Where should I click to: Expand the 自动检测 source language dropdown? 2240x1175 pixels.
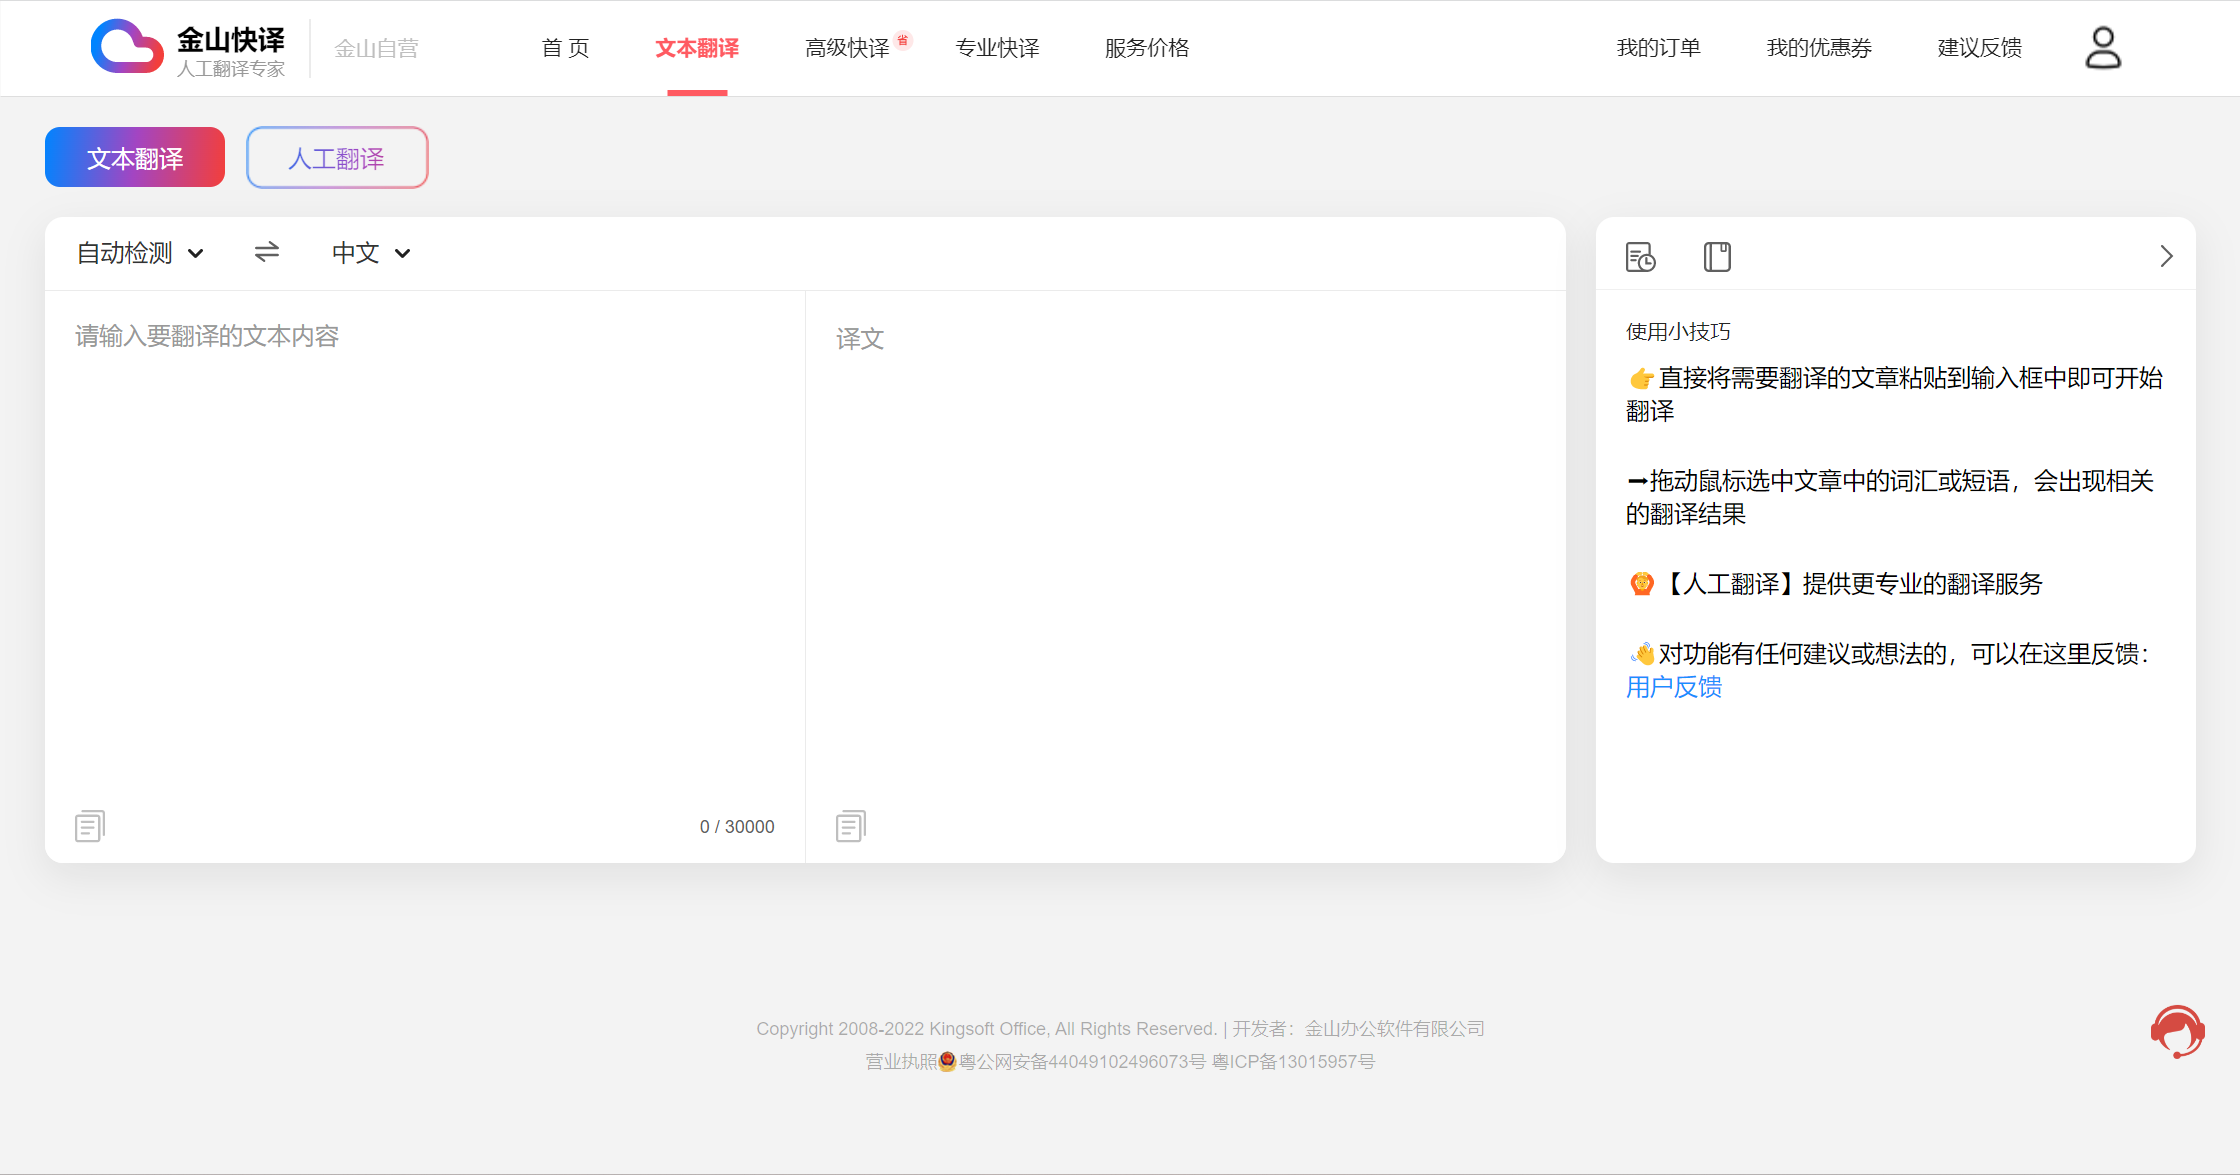point(140,253)
